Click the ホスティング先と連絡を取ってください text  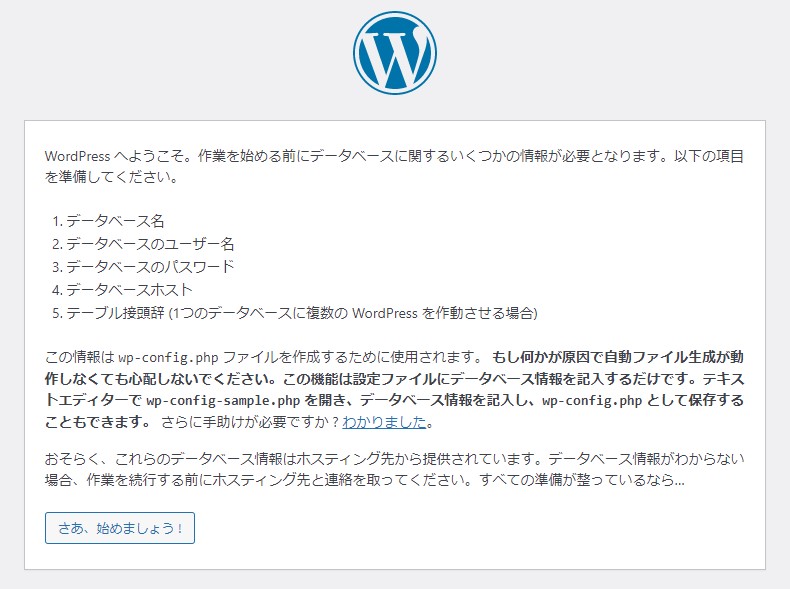tap(372, 480)
